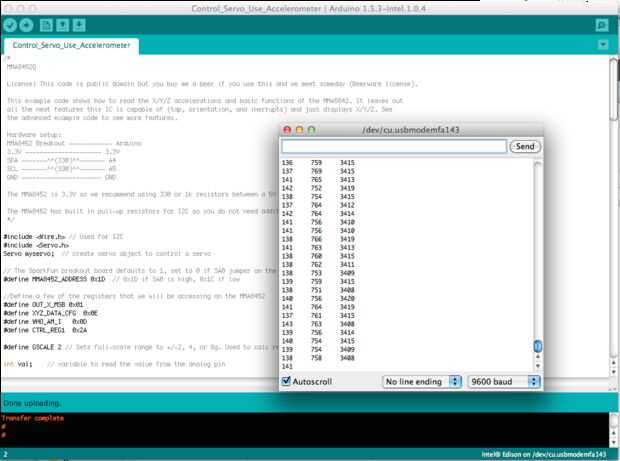Viewport: 620px width, 461px height.
Task: Create a New sketch with the toolbar icon
Action: point(46,25)
